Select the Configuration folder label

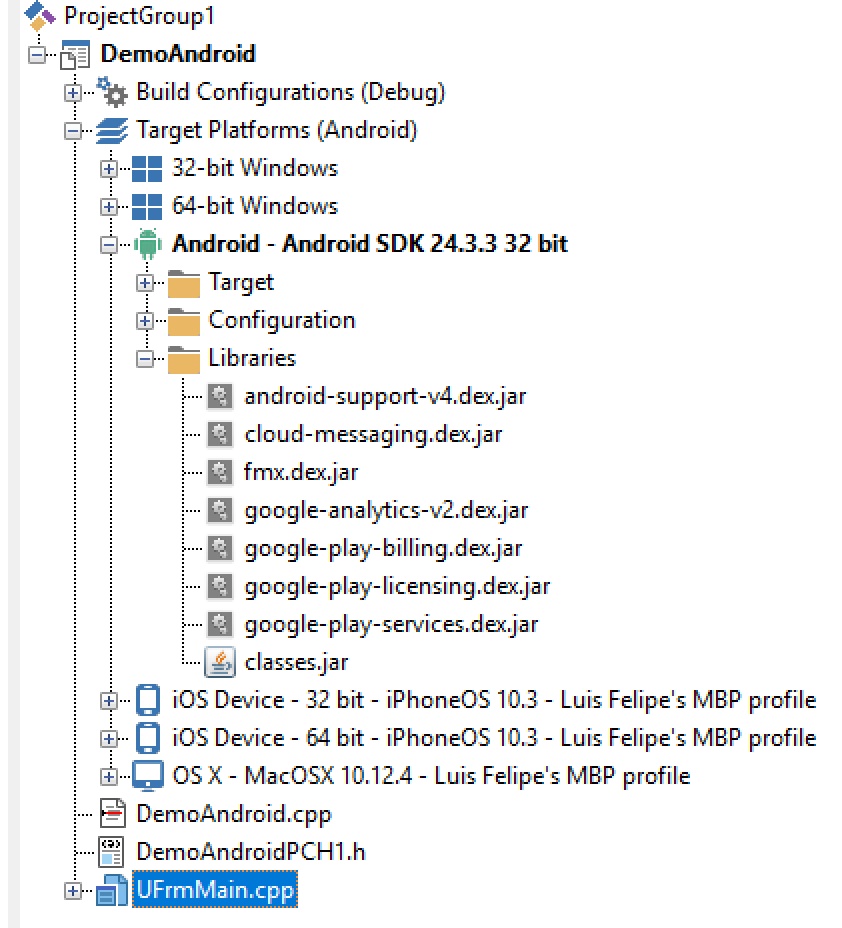[x=282, y=321]
